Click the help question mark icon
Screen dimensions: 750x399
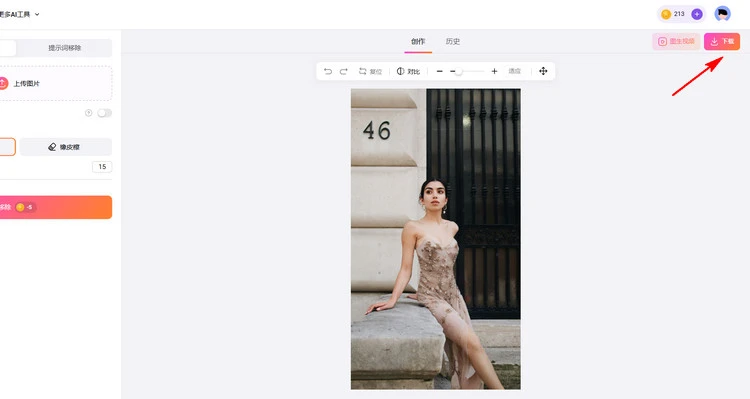tap(88, 113)
